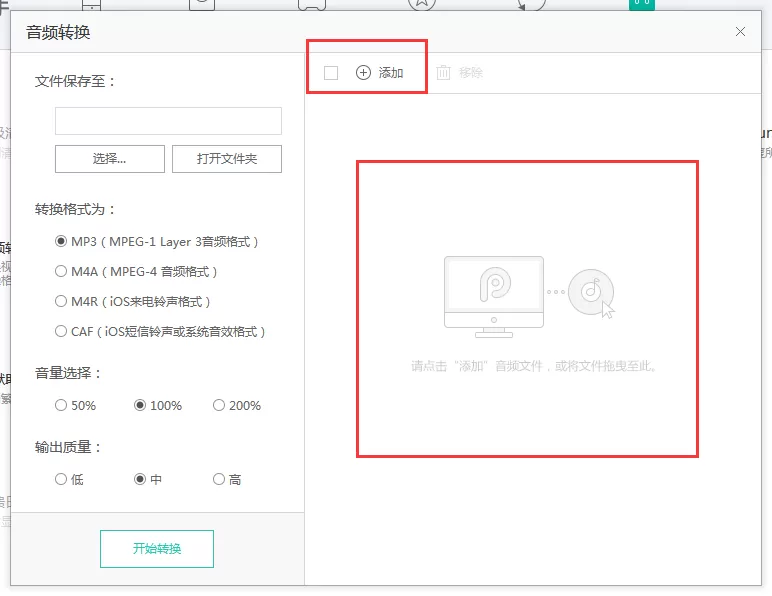Click the music disc icon in drop area
This screenshot has height=596, width=772.
[x=591, y=292]
